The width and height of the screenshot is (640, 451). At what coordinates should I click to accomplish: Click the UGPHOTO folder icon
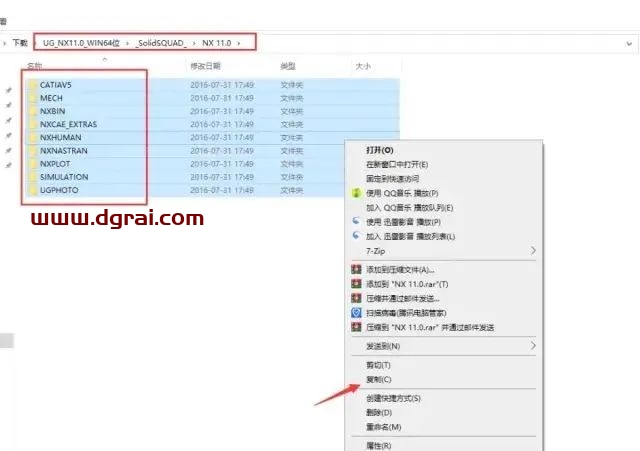[x=33, y=190]
